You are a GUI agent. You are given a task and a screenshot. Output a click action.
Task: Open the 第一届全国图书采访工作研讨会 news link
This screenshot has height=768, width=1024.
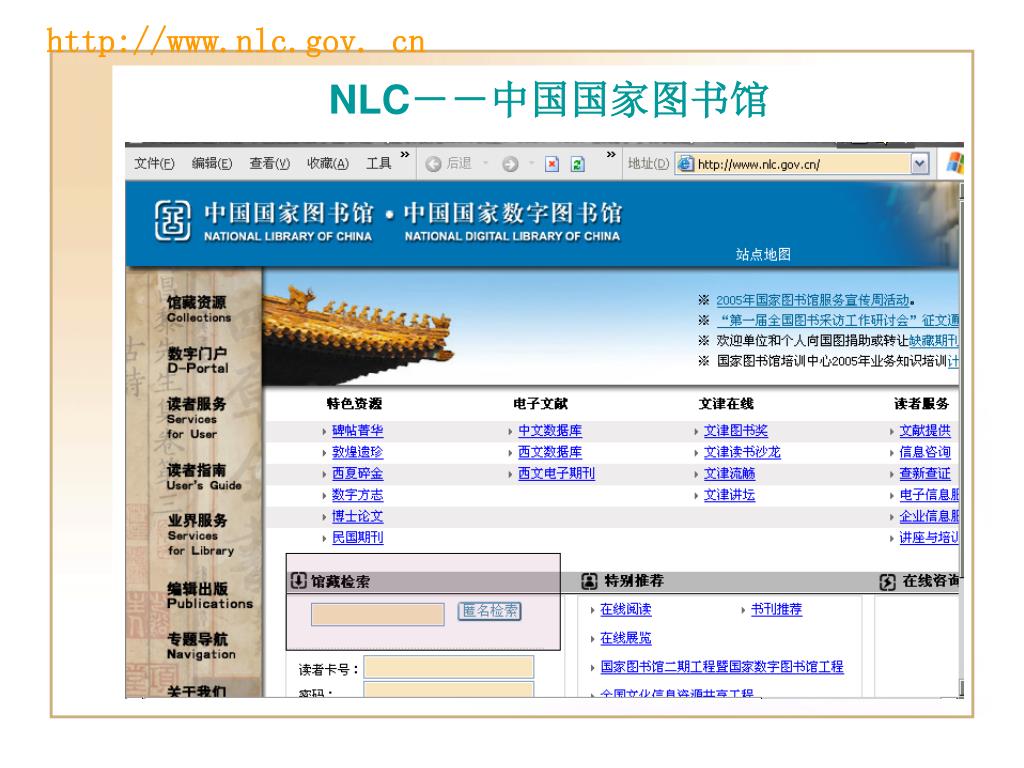point(838,320)
